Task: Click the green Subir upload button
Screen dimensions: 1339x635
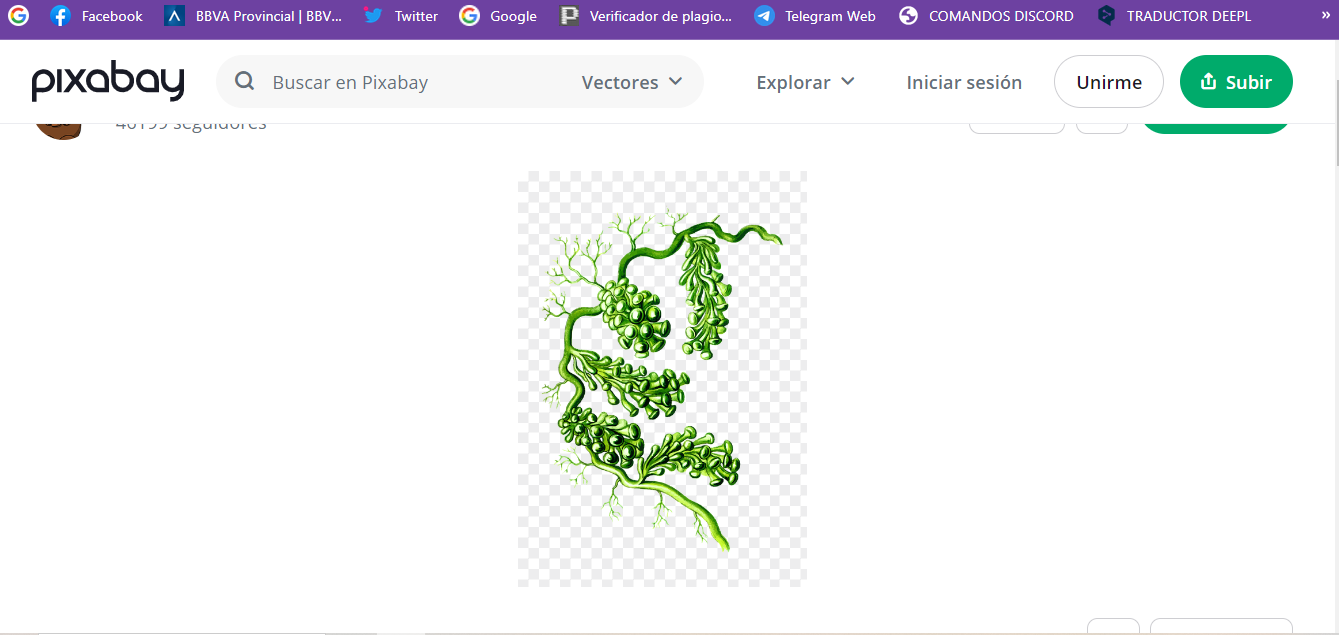Action: (1236, 82)
